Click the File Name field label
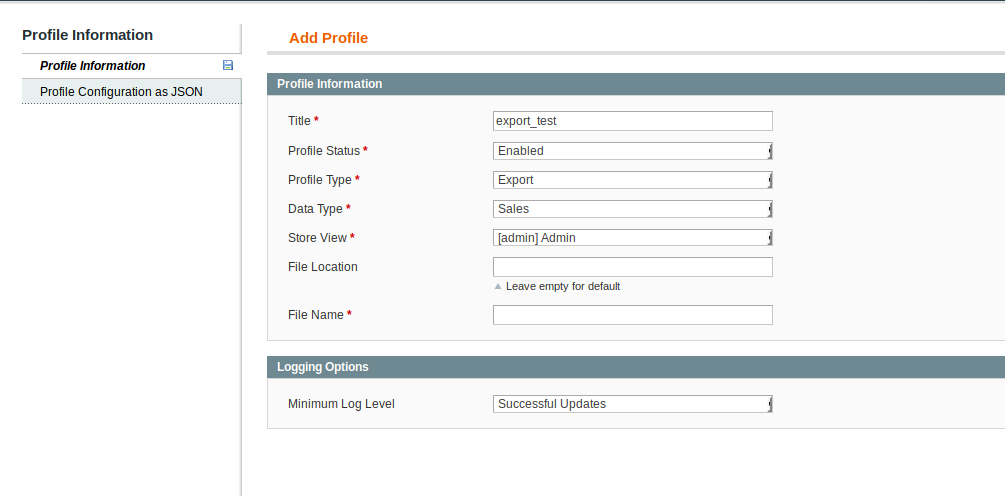This screenshot has height=496, width=1005. (316, 315)
